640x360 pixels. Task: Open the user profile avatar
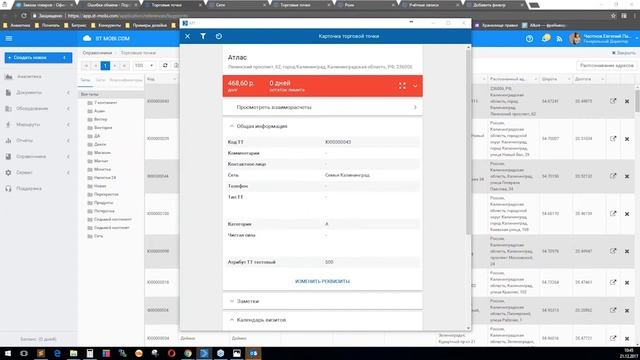coord(575,39)
